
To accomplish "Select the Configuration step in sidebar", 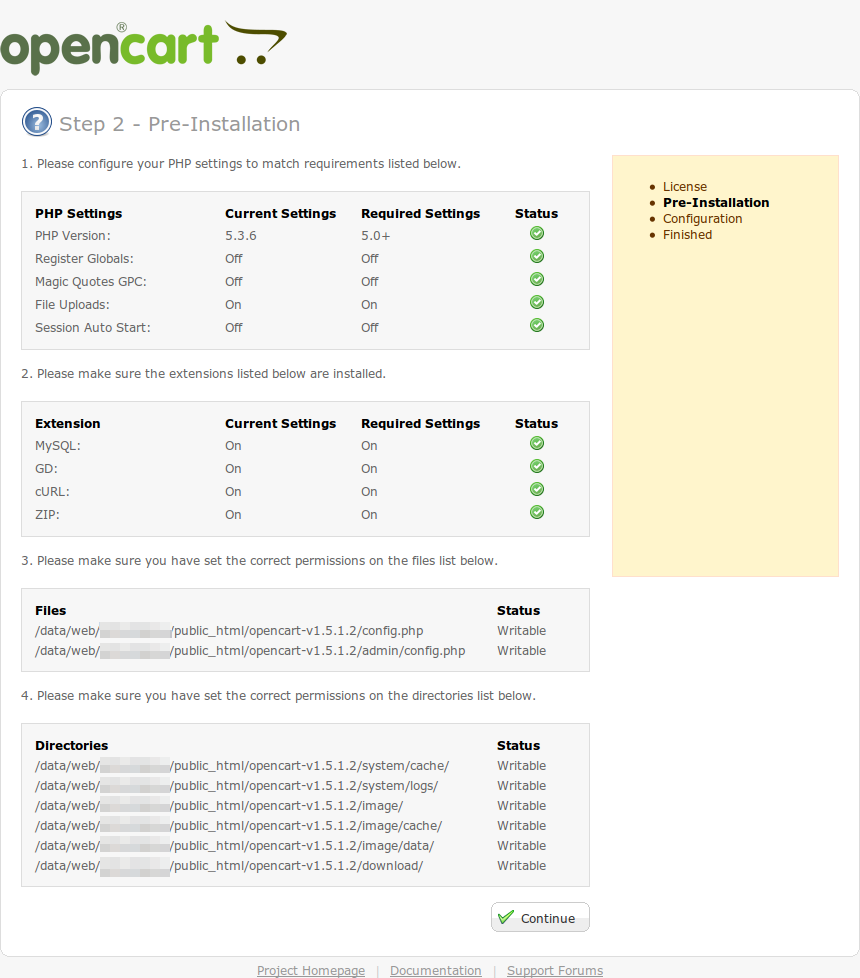I will (702, 219).
